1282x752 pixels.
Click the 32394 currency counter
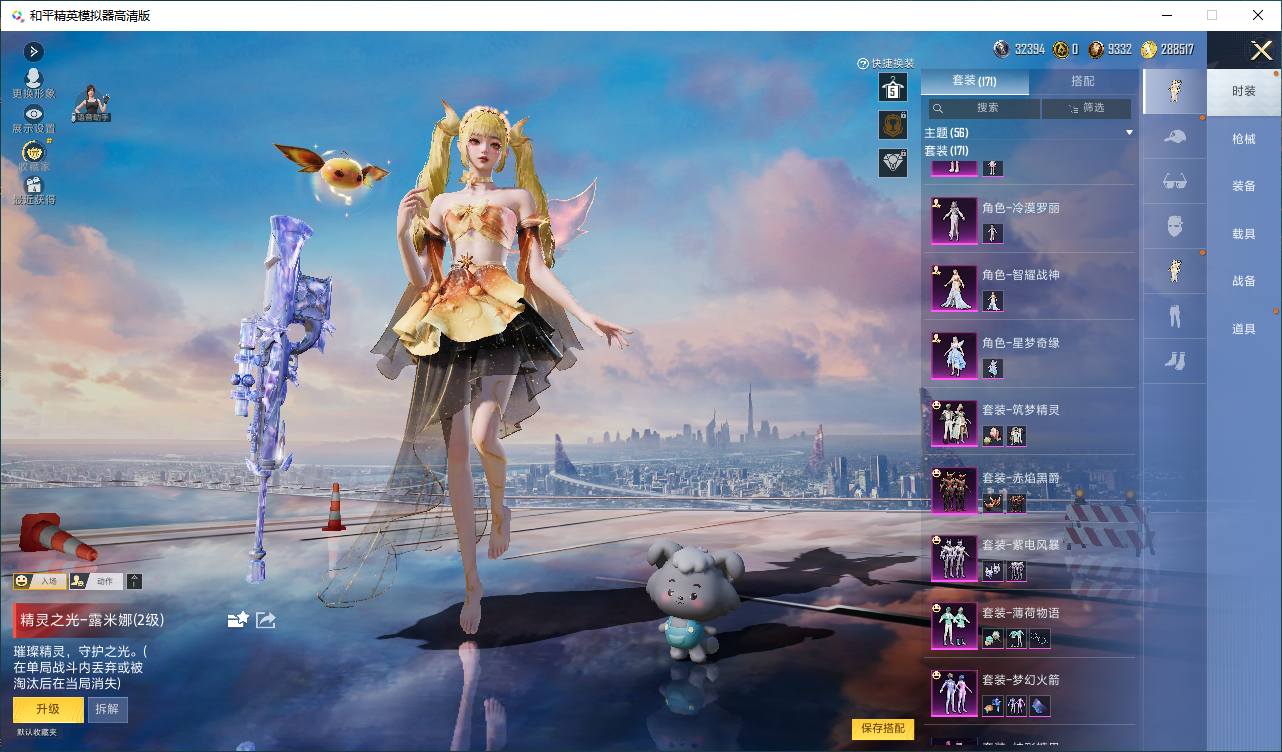coord(1020,49)
